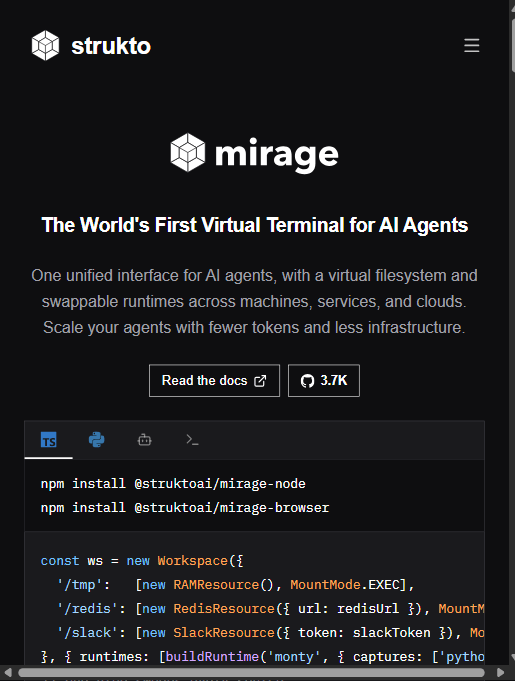Click the '/redis' RedisResource code line
This screenshot has height=681, width=515.
[271, 608]
